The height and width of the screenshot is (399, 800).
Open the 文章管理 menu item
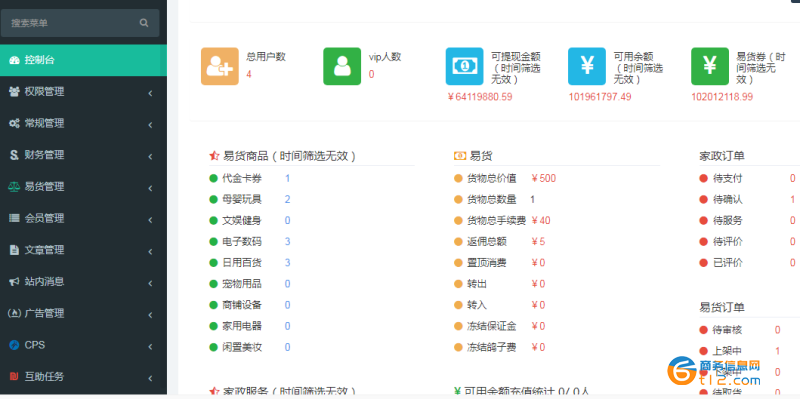[x=83, y=250]
